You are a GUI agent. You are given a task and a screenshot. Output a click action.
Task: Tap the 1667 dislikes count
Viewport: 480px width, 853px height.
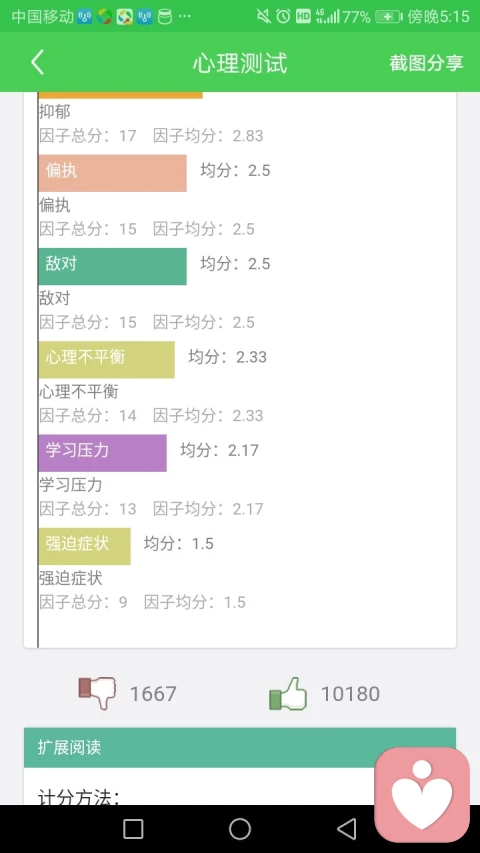tap(153, 694)
